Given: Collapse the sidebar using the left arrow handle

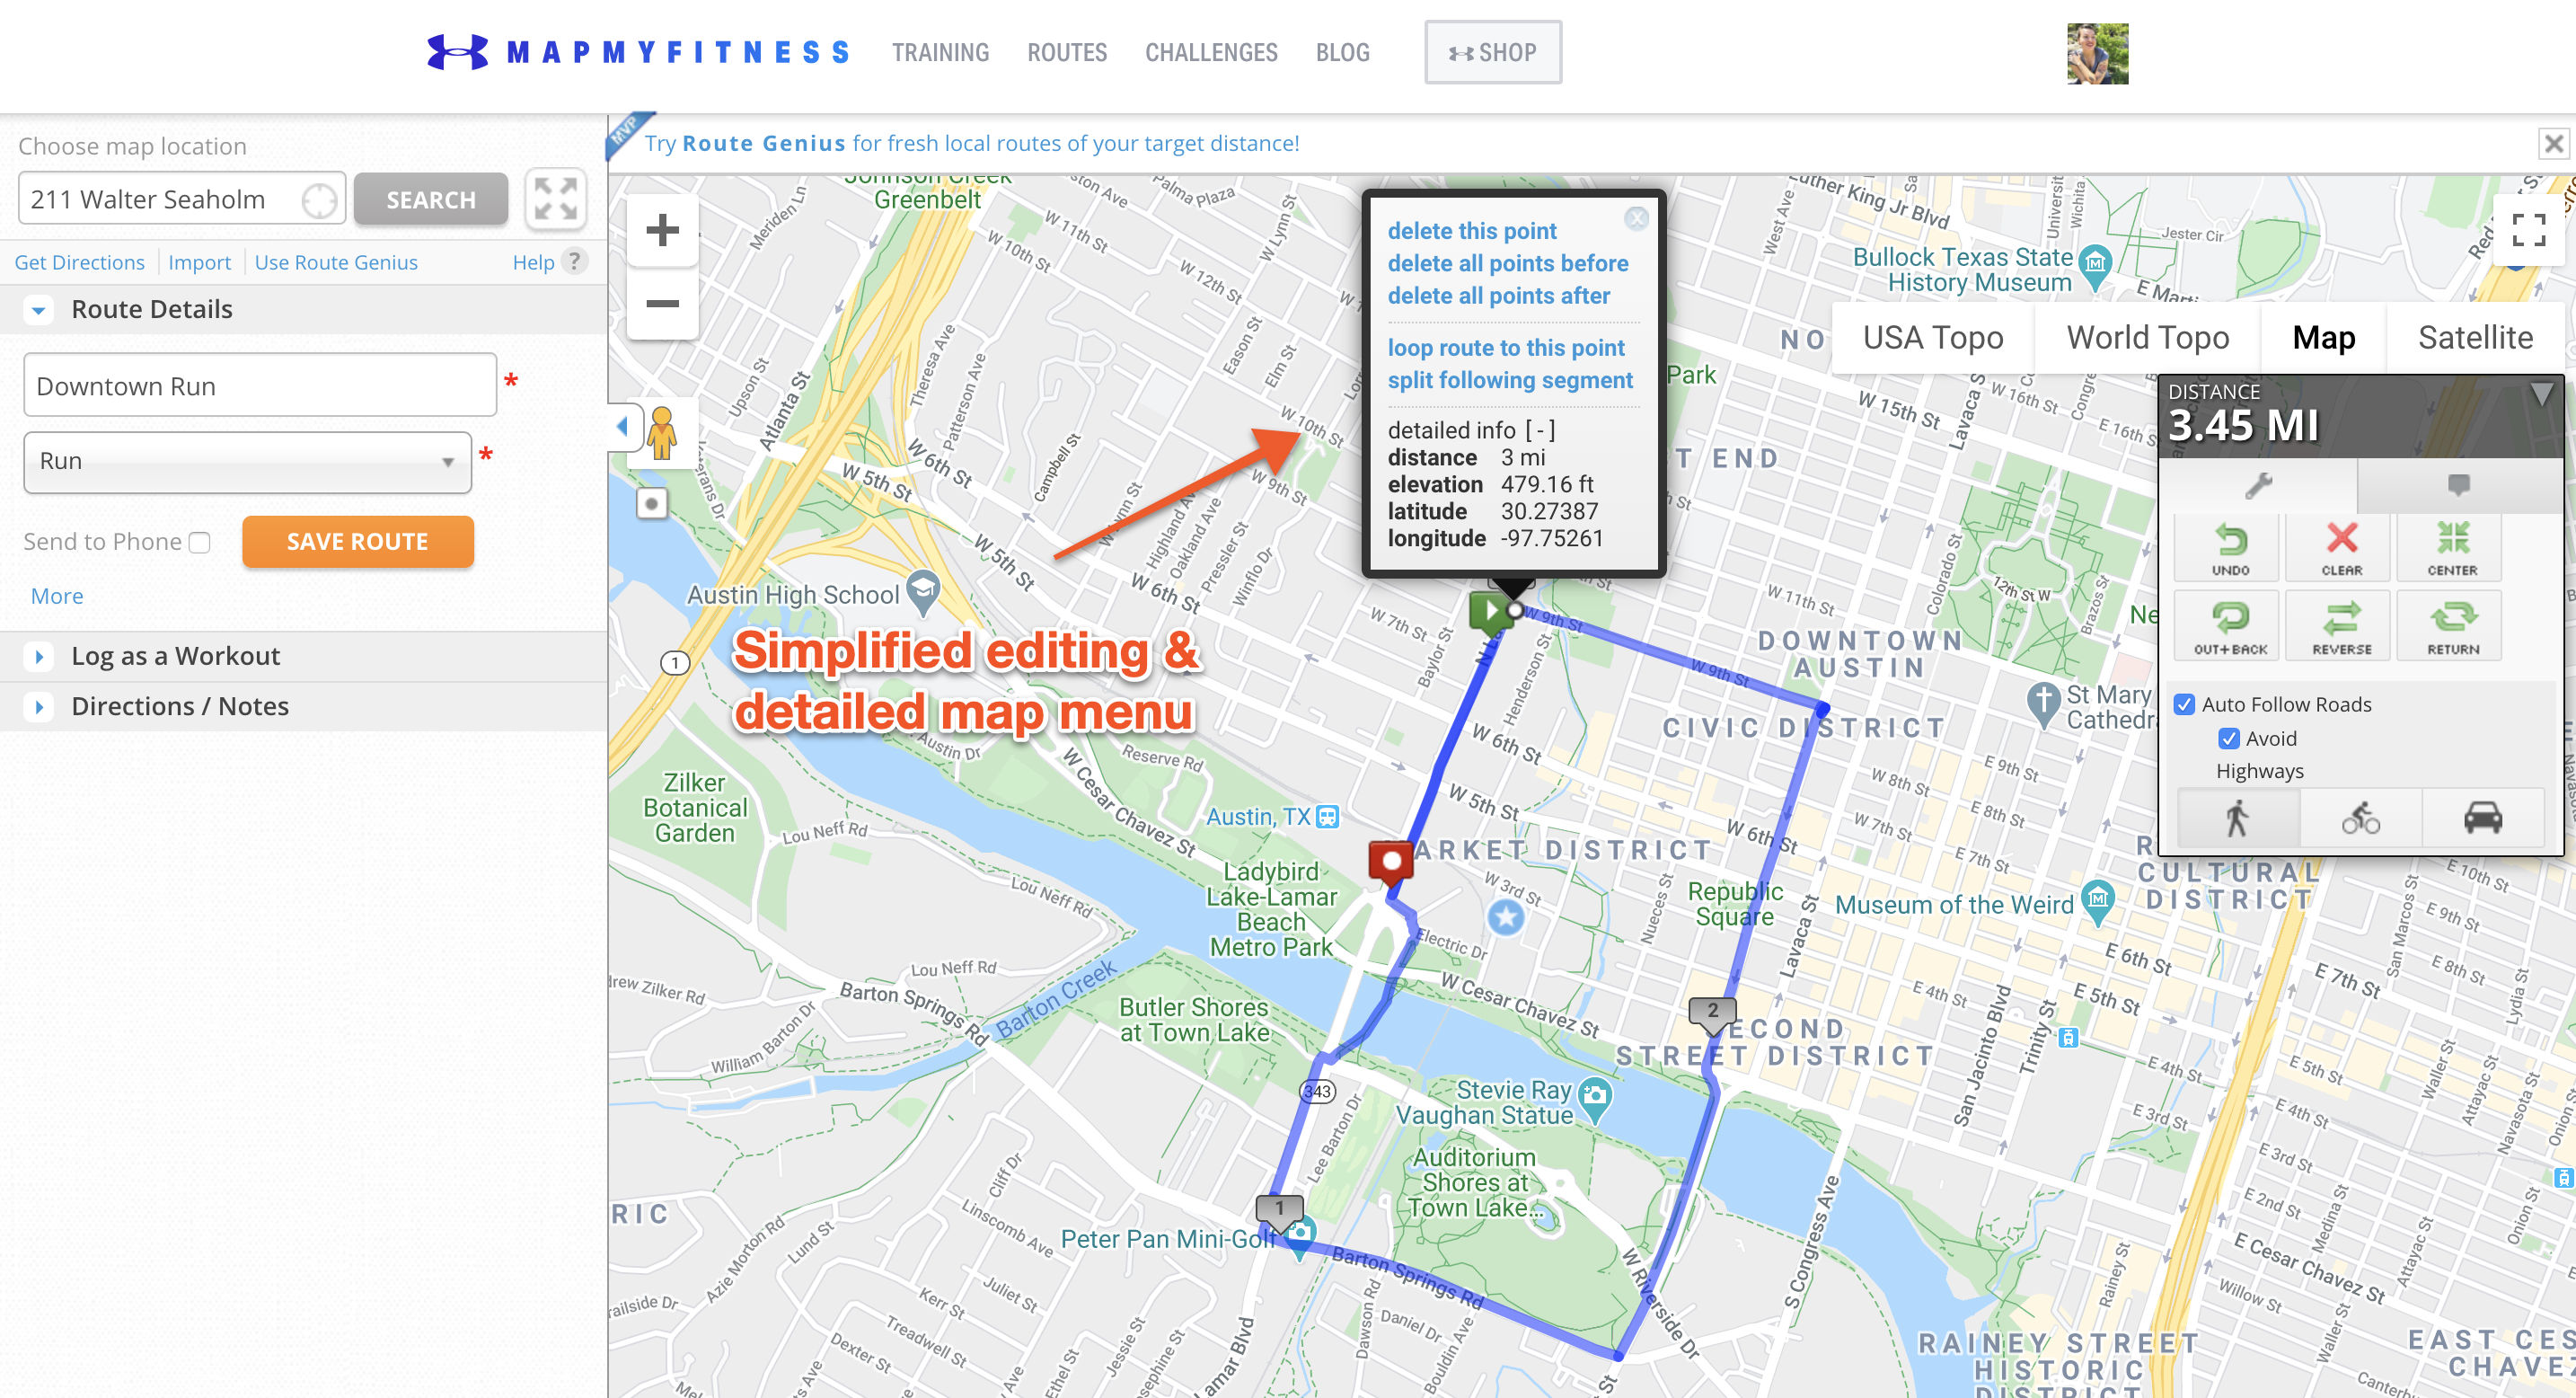Looking at the screenshot, I should click(x=622, y=426).
